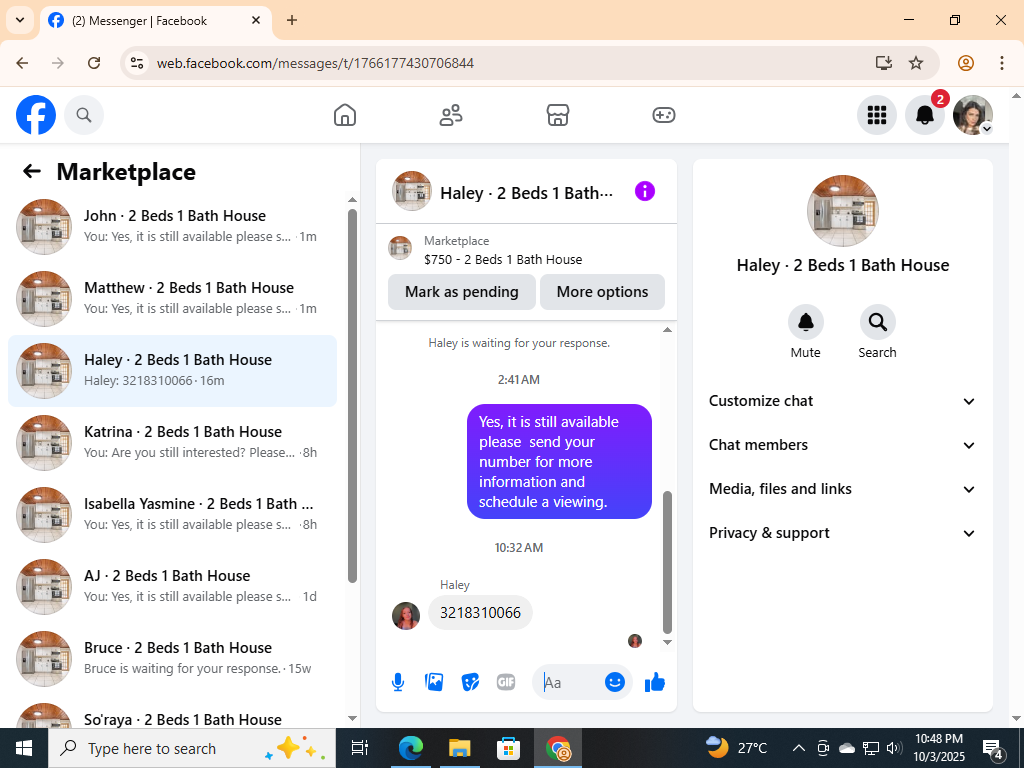Open the Gaming controller icon
1024x768 pixels.
(x=664, y=115)
